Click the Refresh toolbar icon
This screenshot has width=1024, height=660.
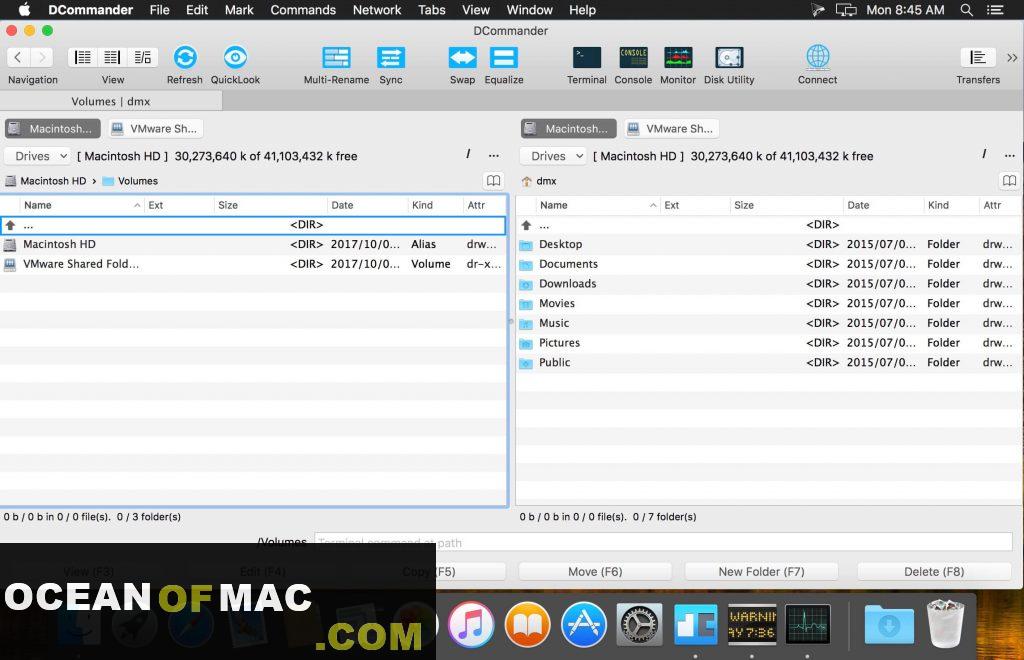[x=185, y=57]
